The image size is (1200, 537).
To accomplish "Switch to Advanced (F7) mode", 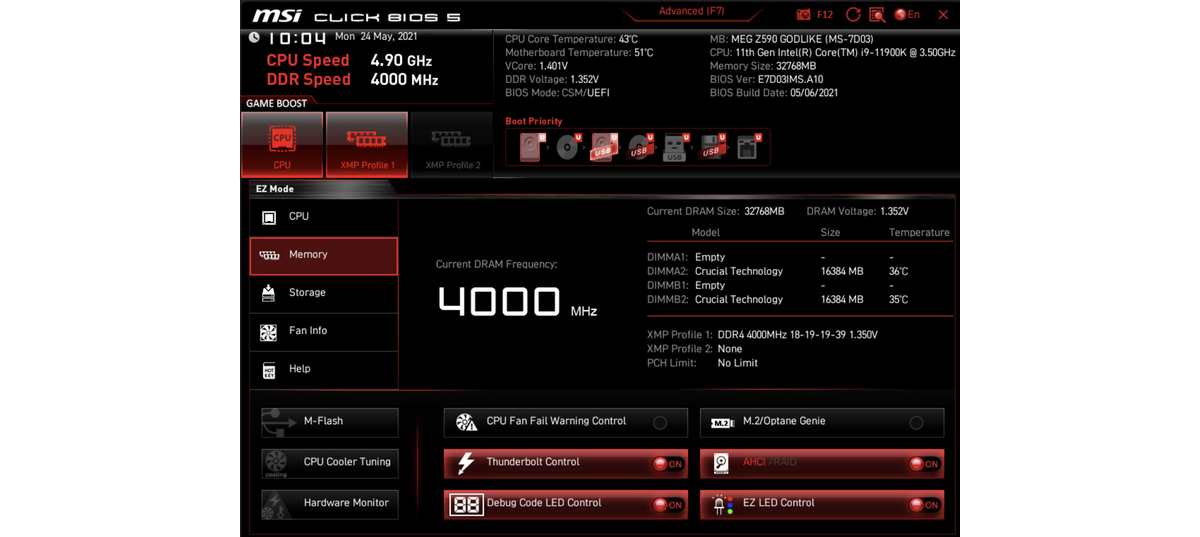I will 691,12.
